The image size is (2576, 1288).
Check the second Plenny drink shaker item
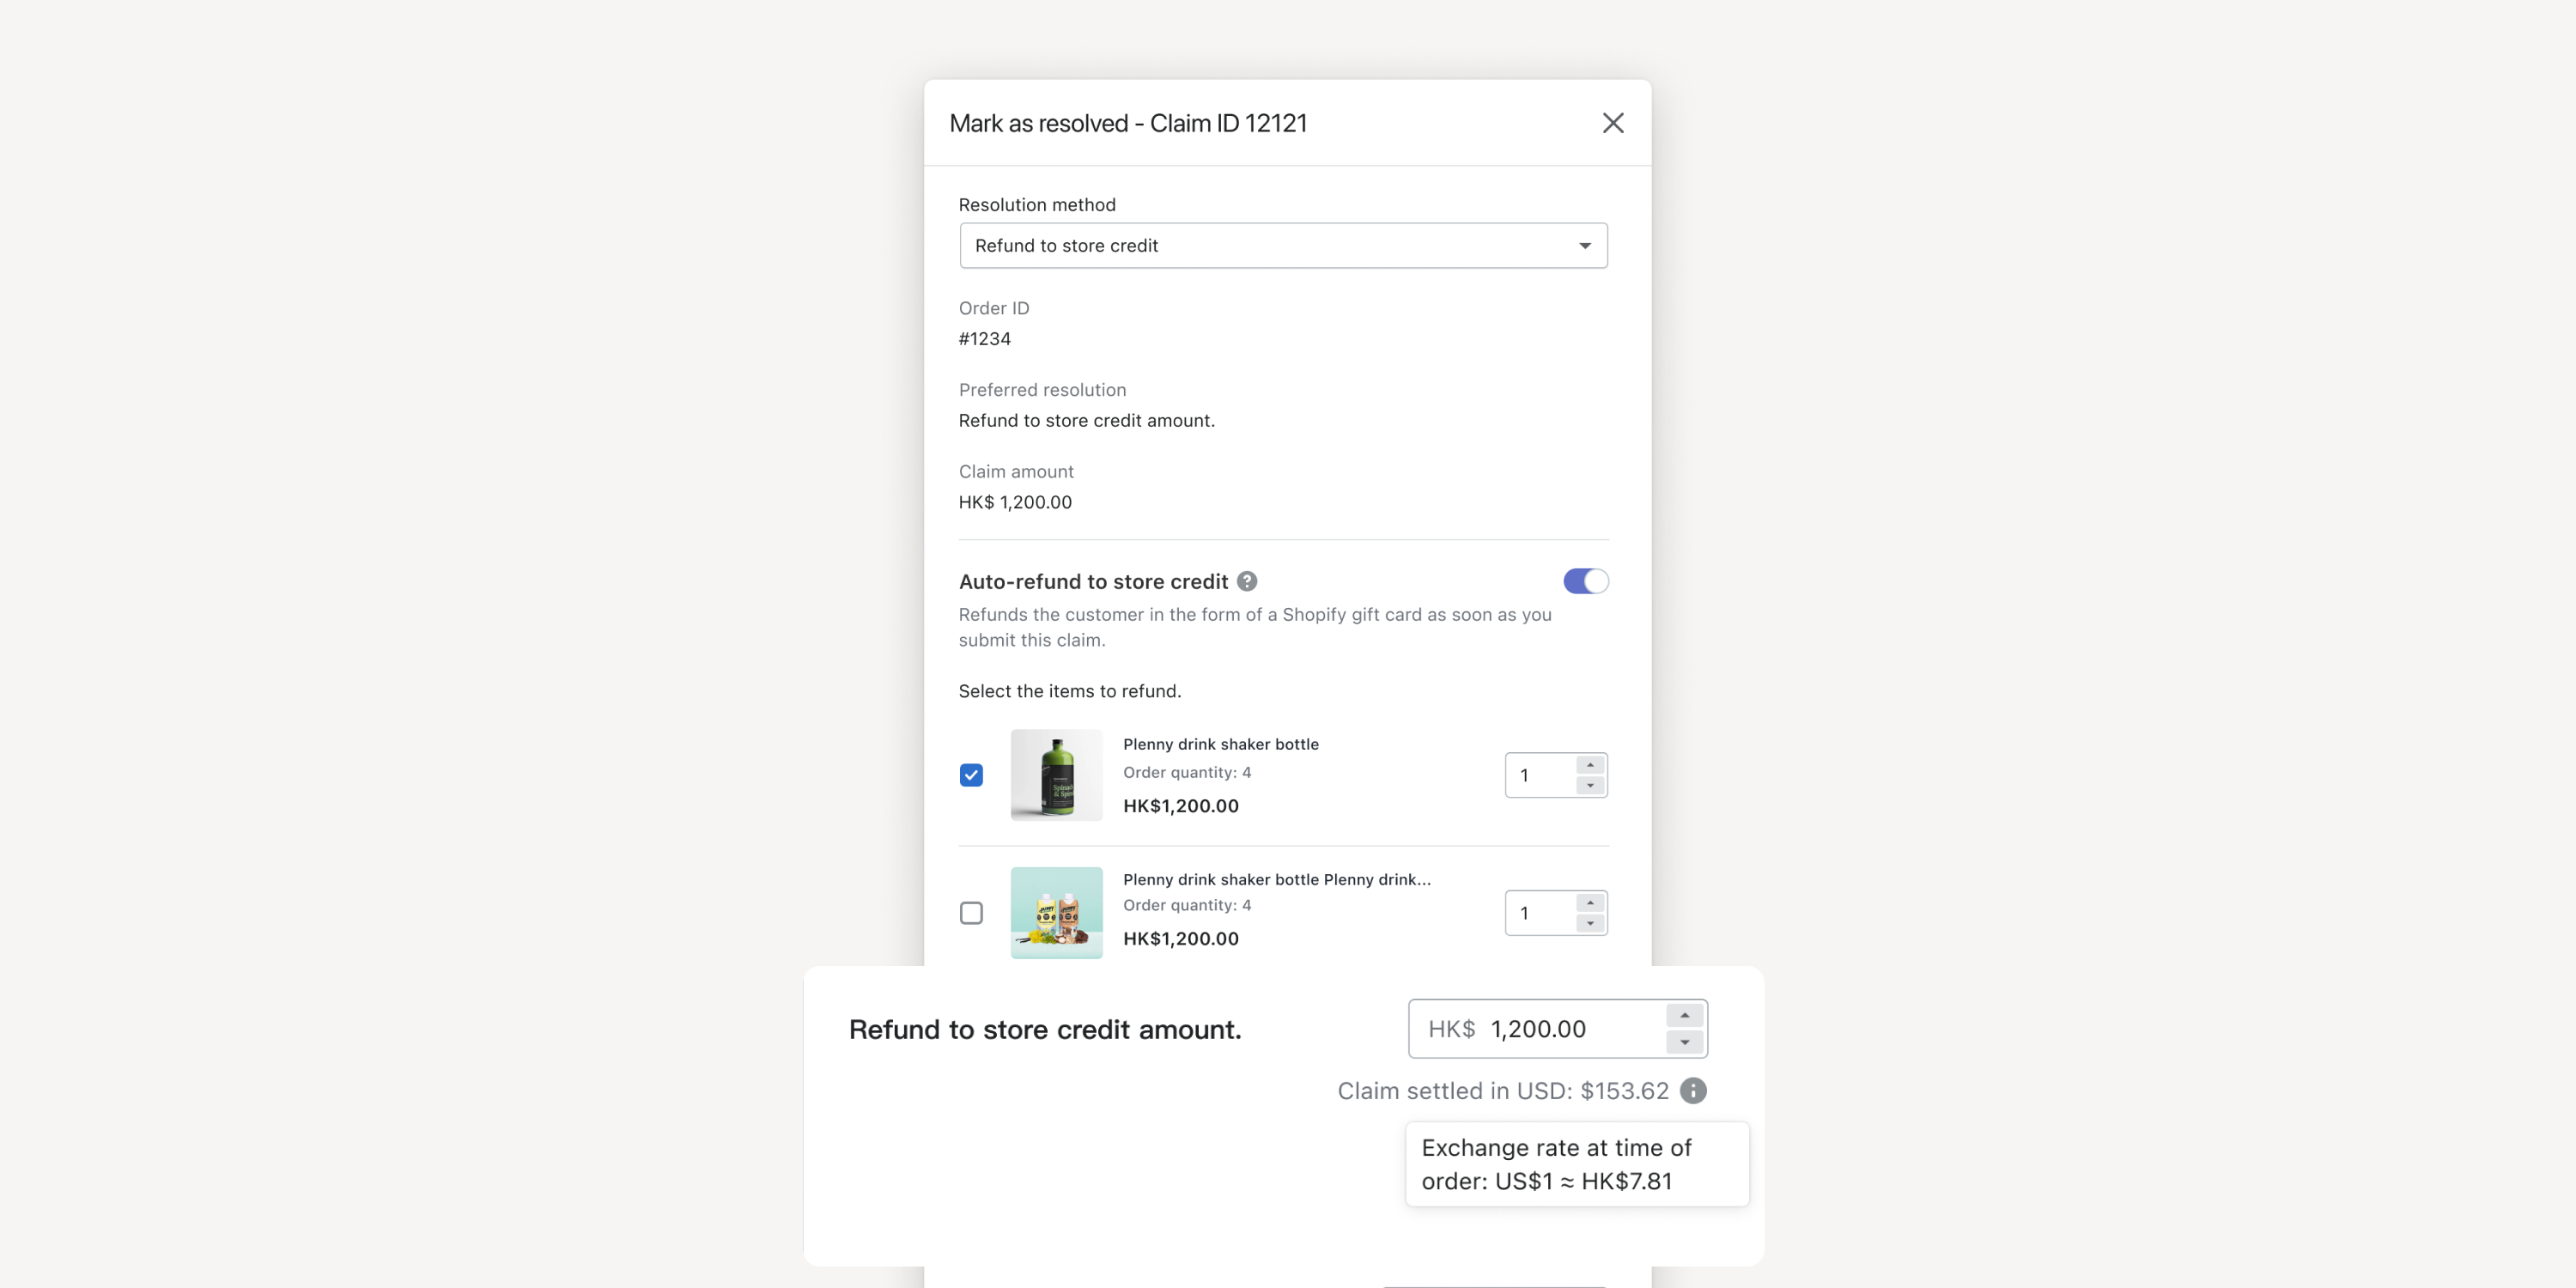click(971, 913)
